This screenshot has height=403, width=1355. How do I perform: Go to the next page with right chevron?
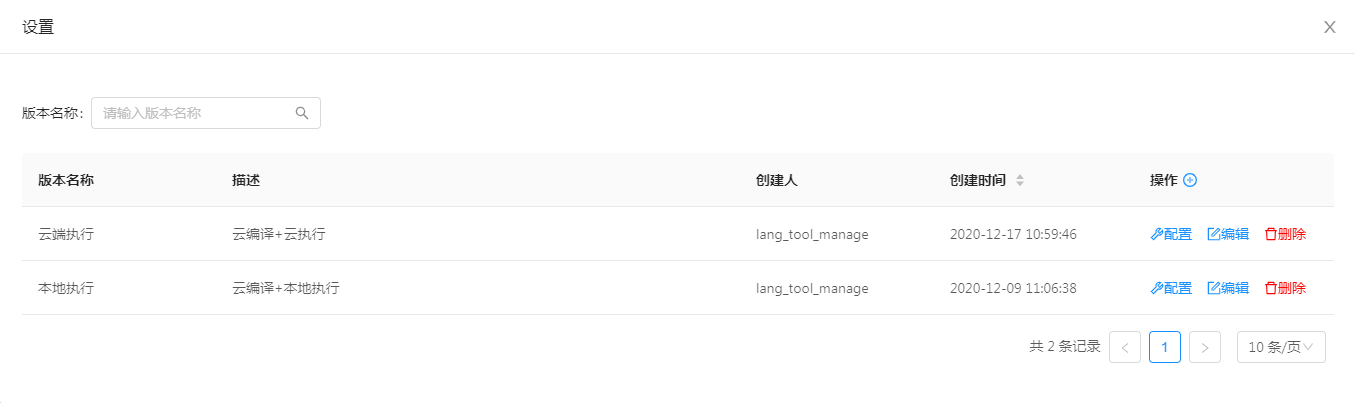(x=1205, y=347)
